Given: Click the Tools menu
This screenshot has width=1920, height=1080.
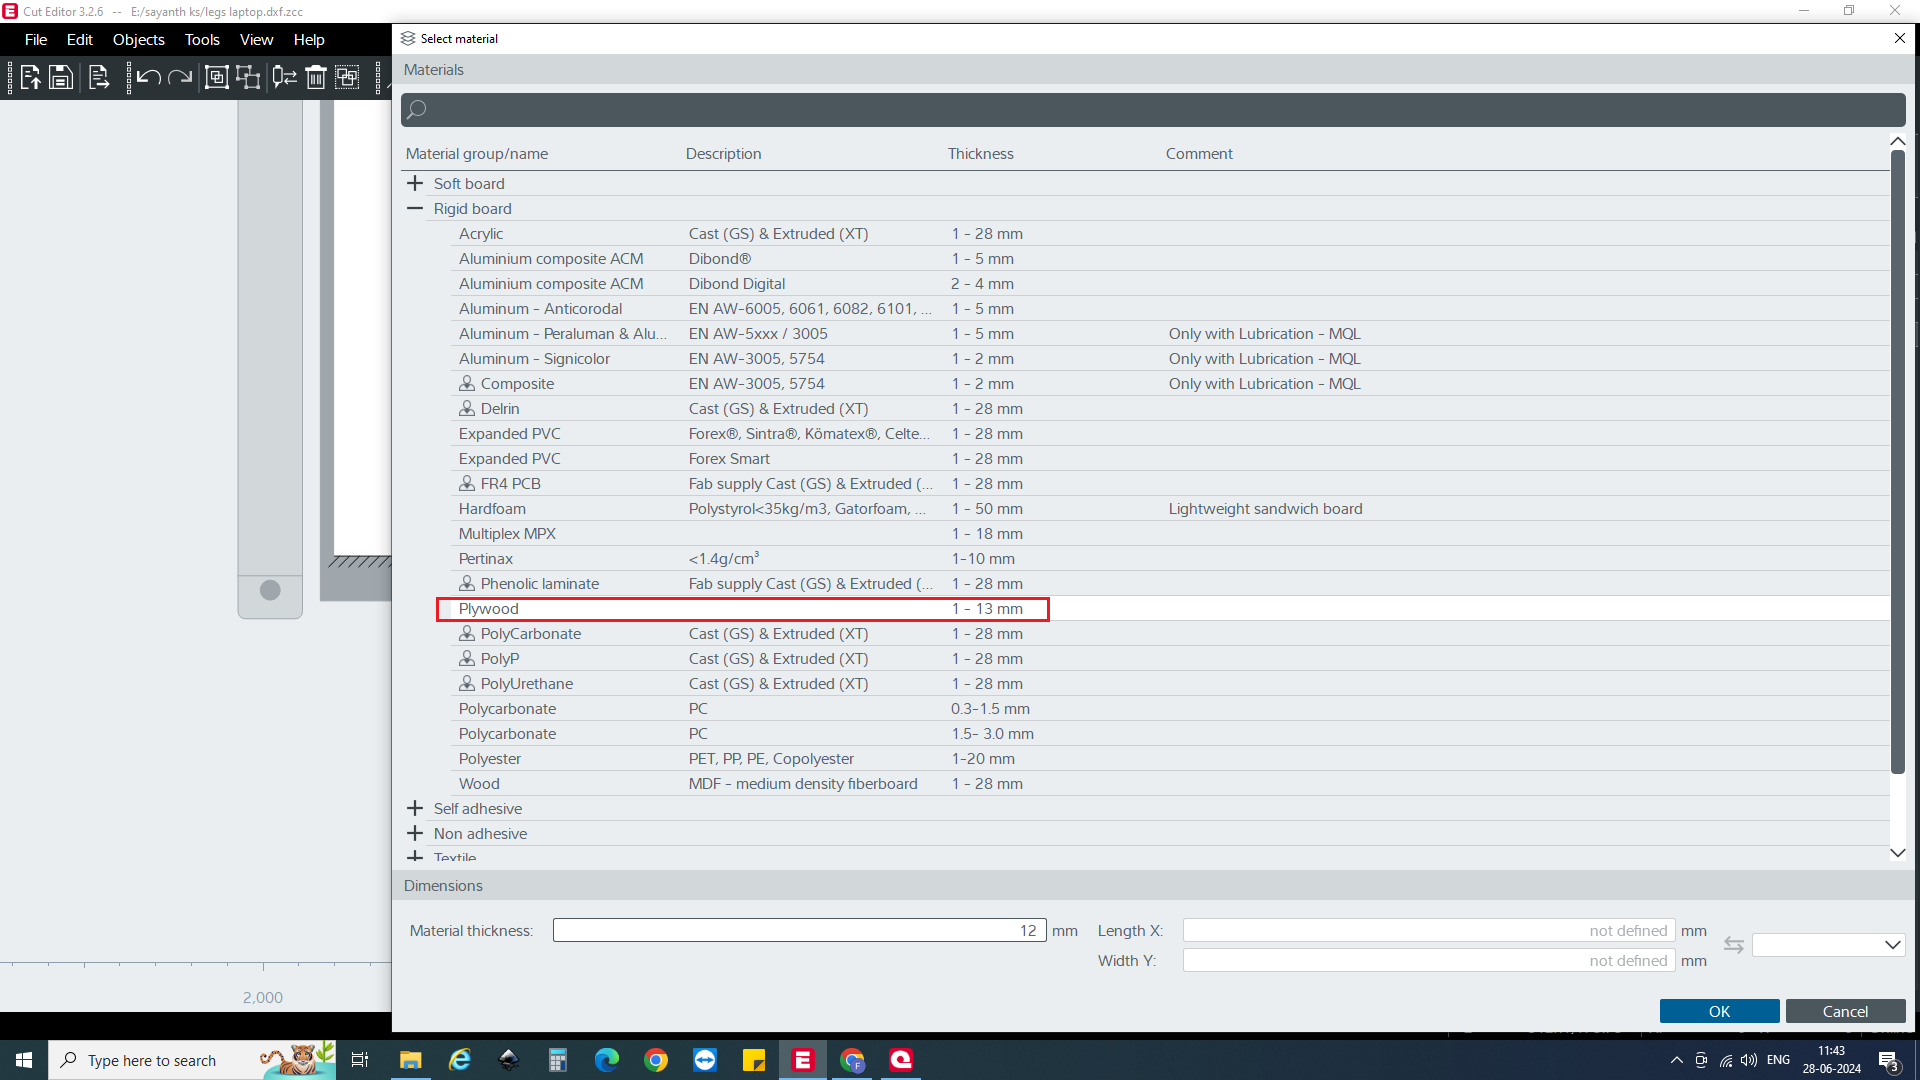Looking at the screenshot, I should pos(200,40).
